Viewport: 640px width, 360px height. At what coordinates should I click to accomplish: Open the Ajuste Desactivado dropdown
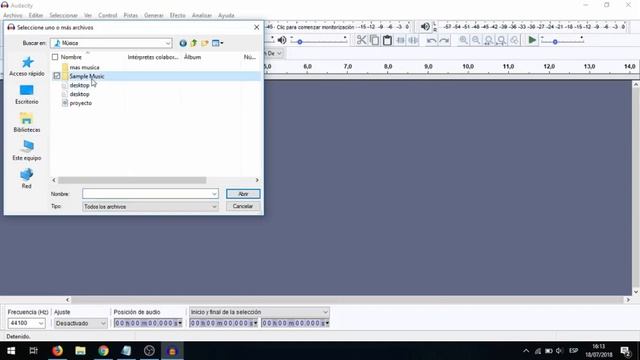point(81,323)
